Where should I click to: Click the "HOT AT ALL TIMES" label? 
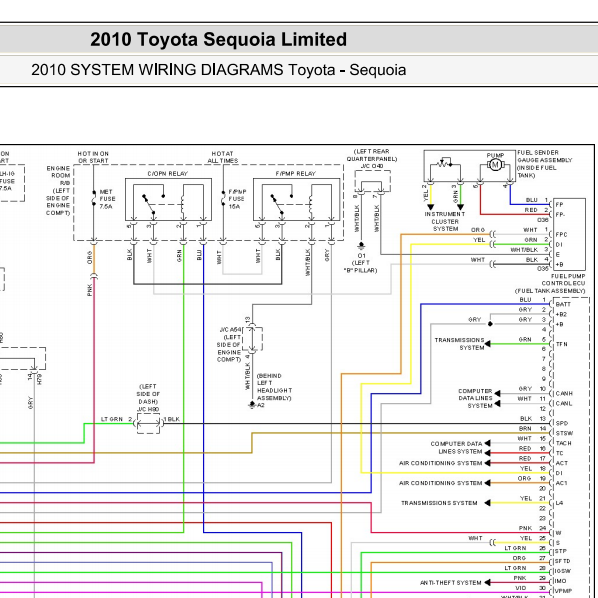222,157
